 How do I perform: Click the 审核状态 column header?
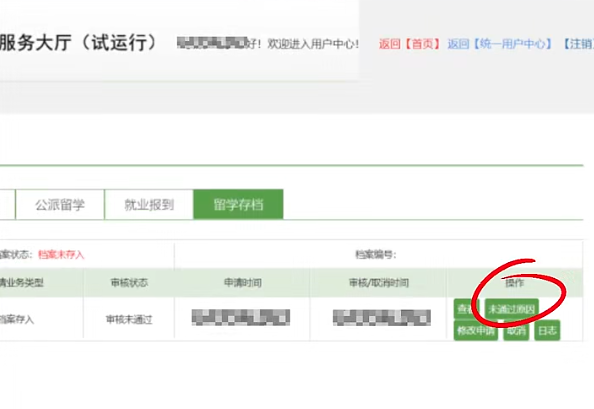[x=129, y=283]
